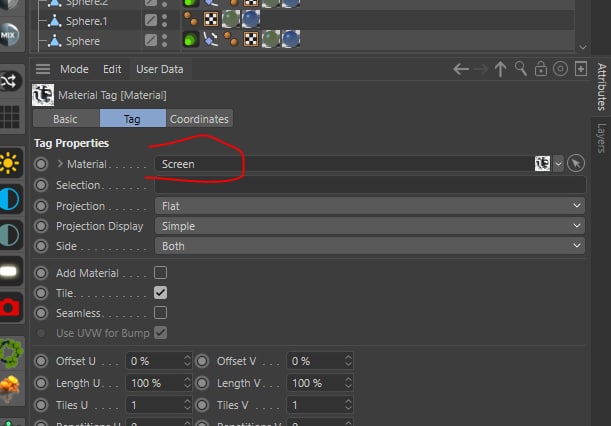Viewport: 611px width, 426px height.
Task: Go back with the left arrow
Action: 461,69
